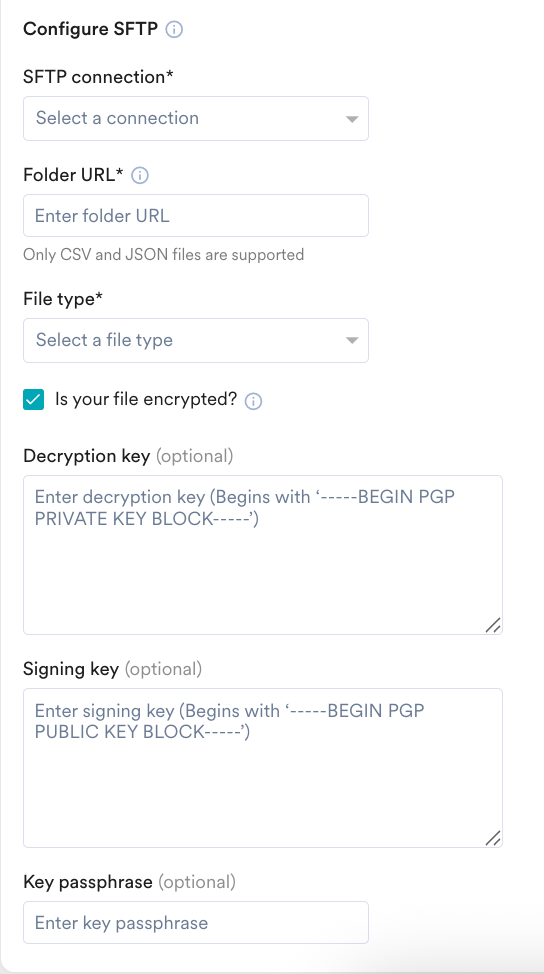Click the SFTP connection dropdown arrow
544x974 pixels.
click(352, 119)
